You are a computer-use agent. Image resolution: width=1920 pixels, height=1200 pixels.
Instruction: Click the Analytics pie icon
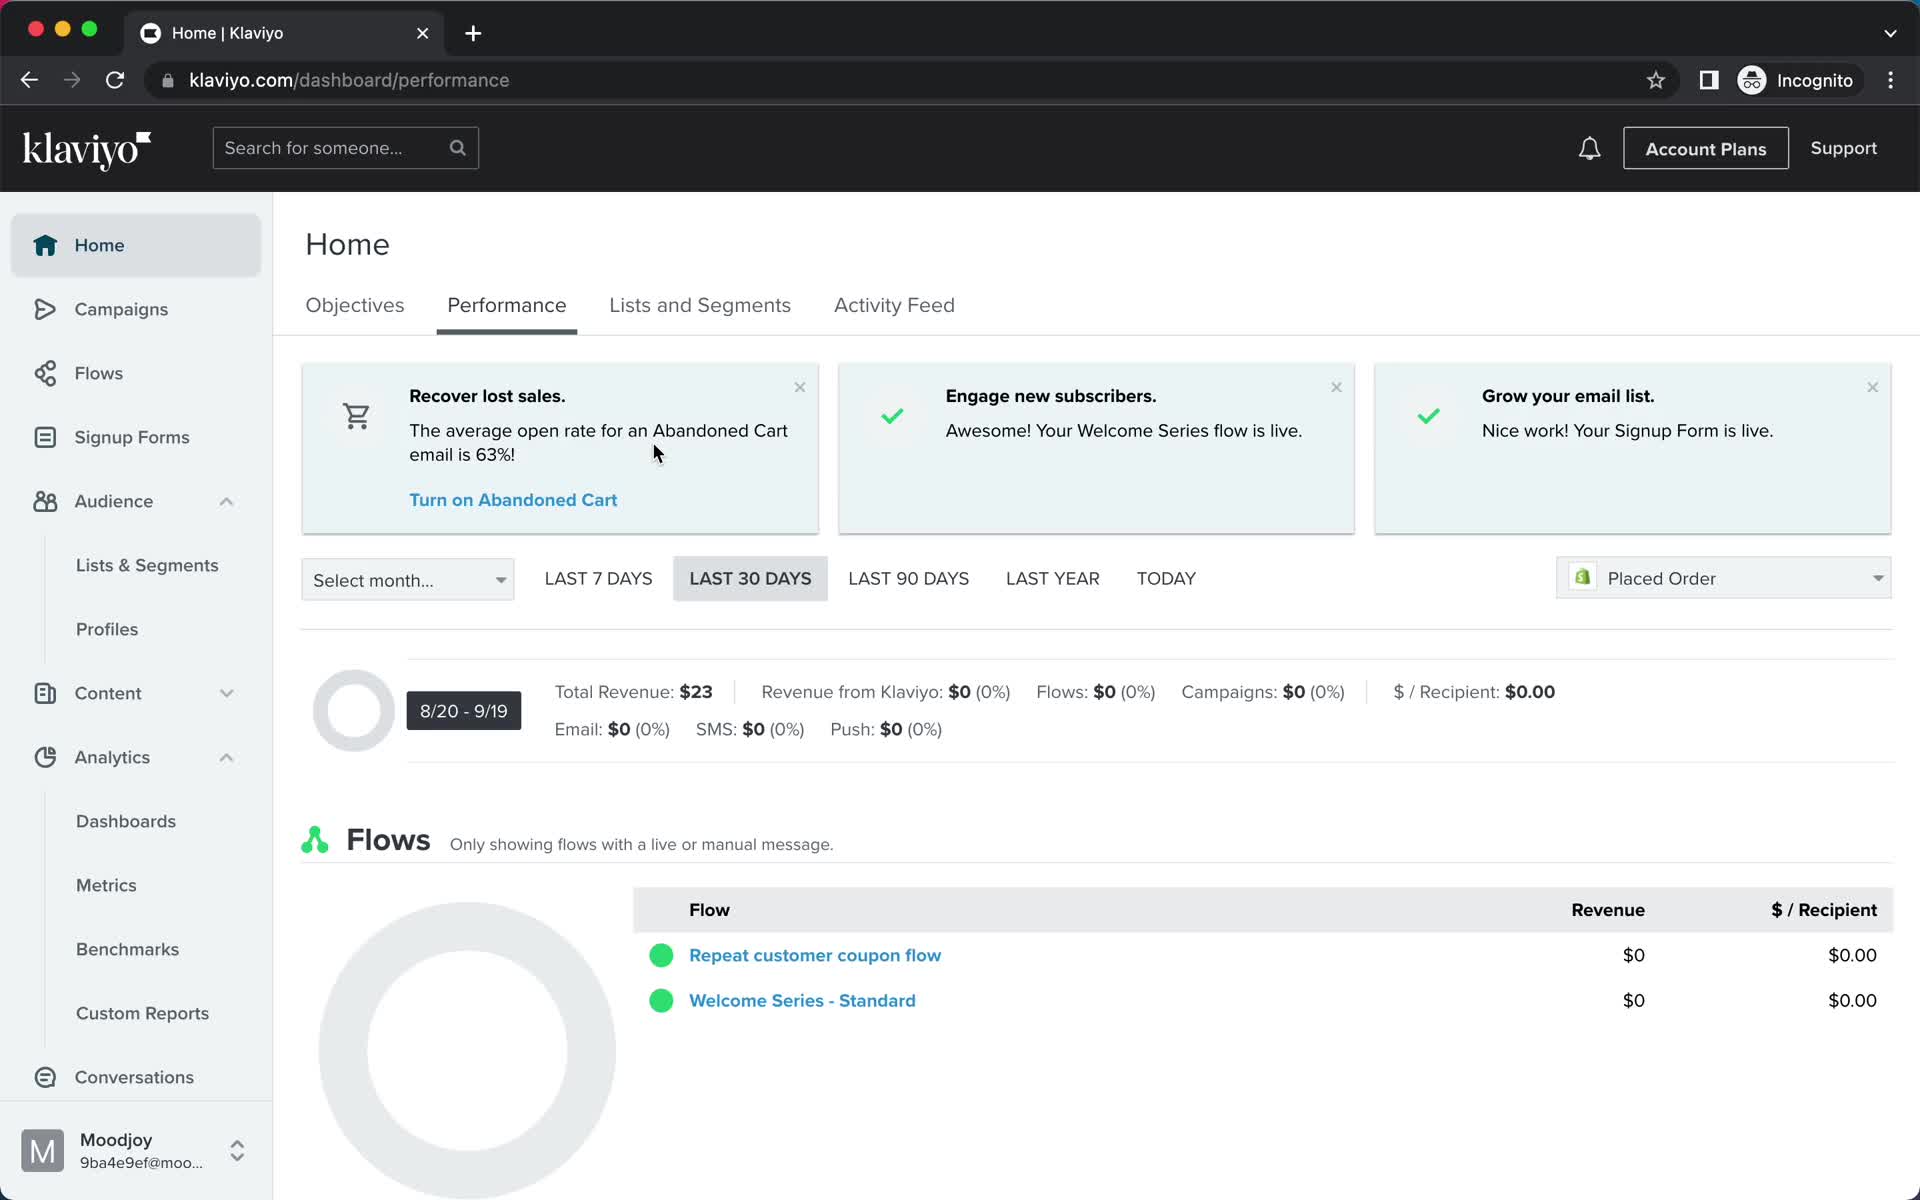click(45, 757)
